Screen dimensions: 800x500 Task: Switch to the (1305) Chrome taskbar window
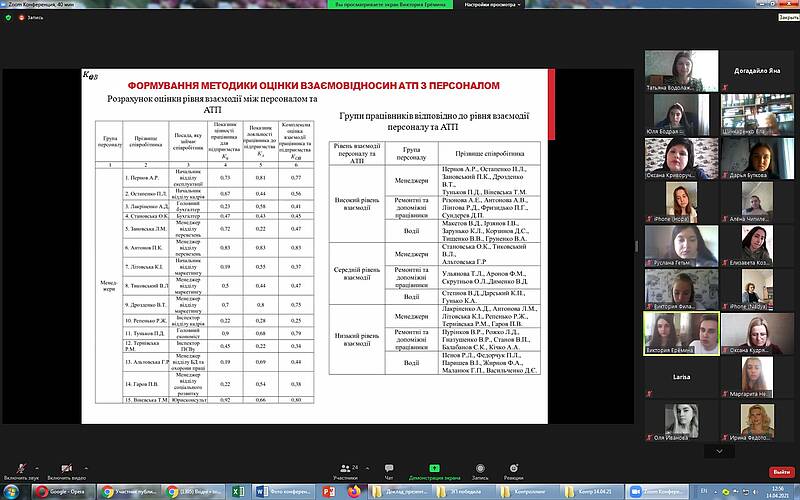coord(194,492)
